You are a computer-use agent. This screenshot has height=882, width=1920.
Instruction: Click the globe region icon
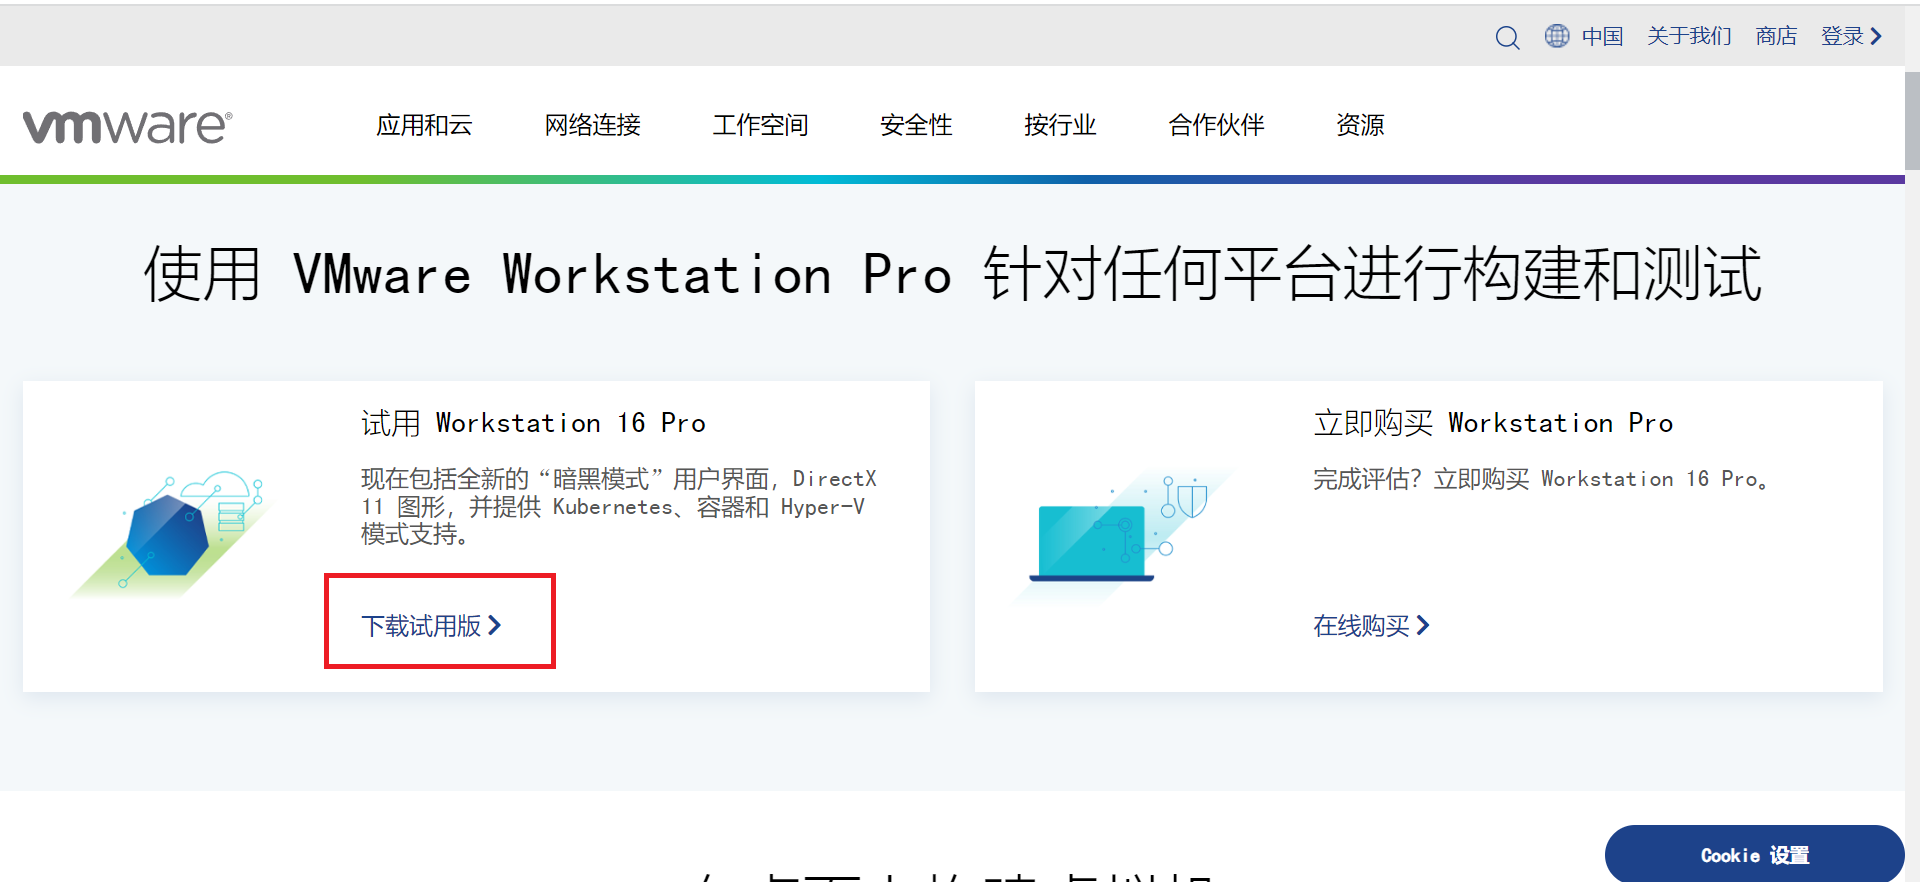tap(1557, 36)
